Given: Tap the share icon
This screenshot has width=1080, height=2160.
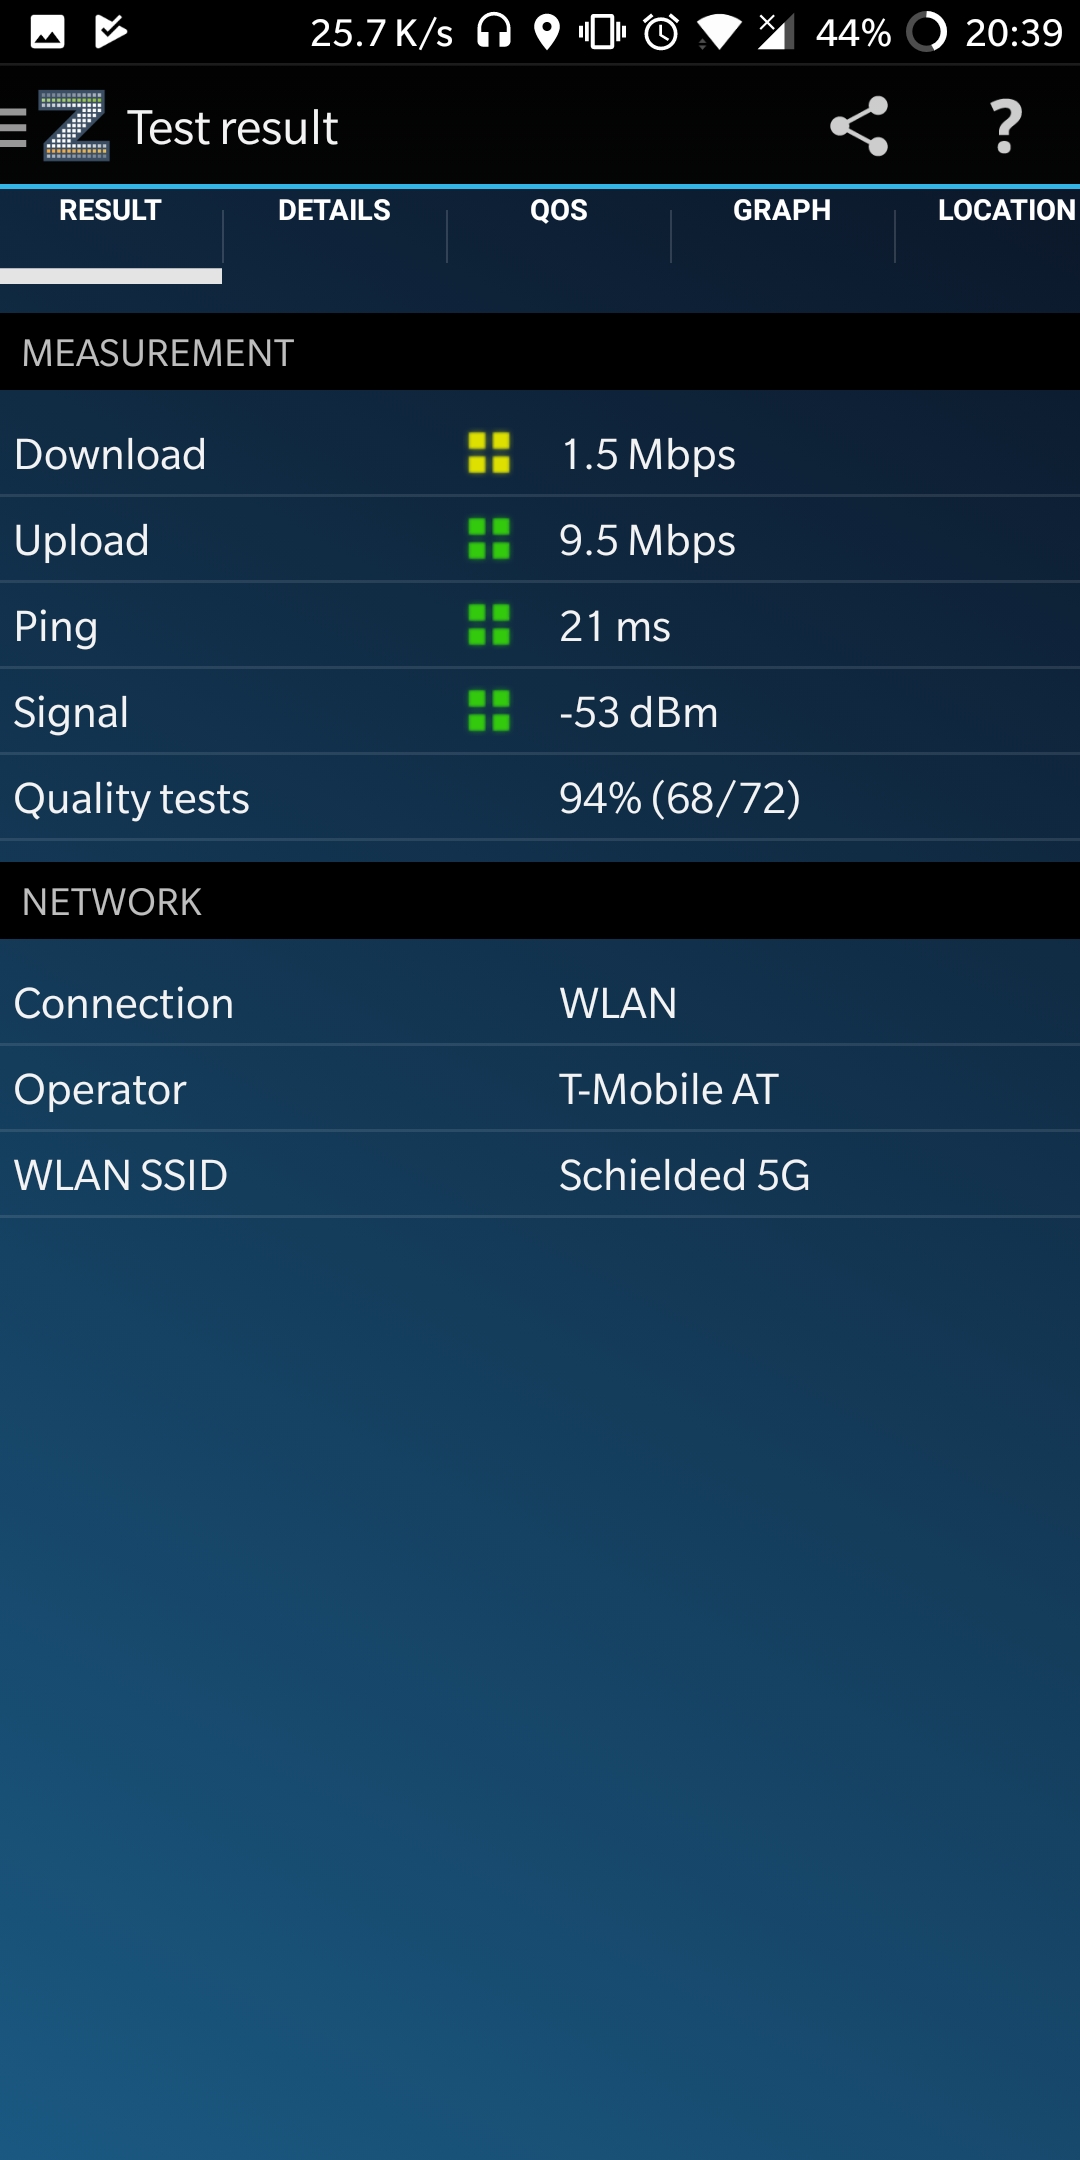Looking at the screenshot, I should 859,127.
